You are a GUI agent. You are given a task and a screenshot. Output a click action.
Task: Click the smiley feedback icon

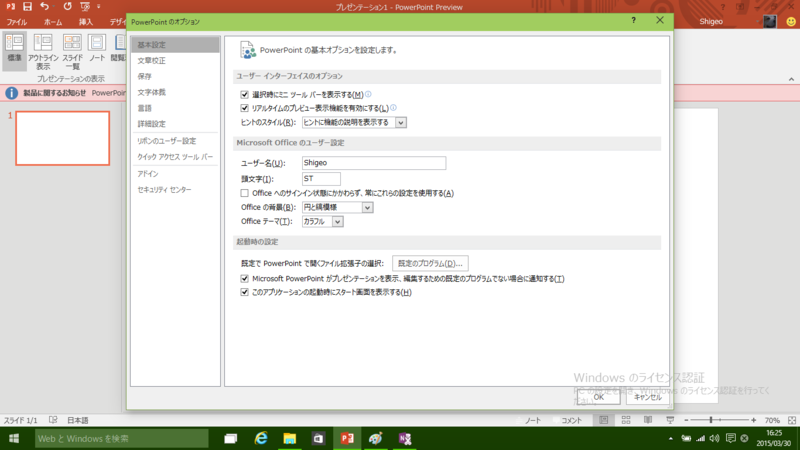pyautogui.click(x=791, y=21)
